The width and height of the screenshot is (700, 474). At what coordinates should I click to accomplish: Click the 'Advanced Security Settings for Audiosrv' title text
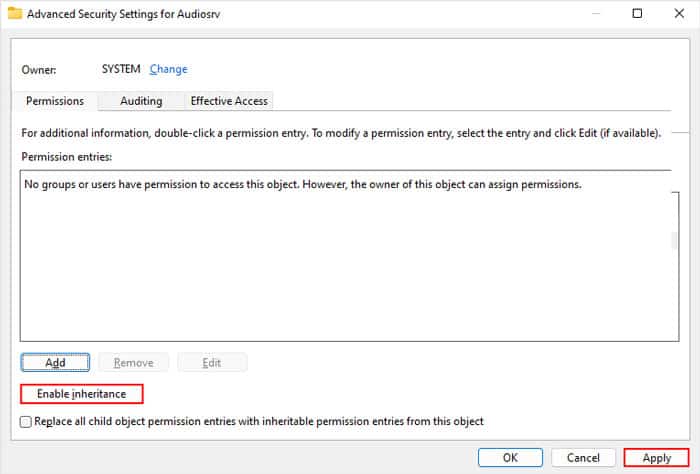(x=124, y=14)
